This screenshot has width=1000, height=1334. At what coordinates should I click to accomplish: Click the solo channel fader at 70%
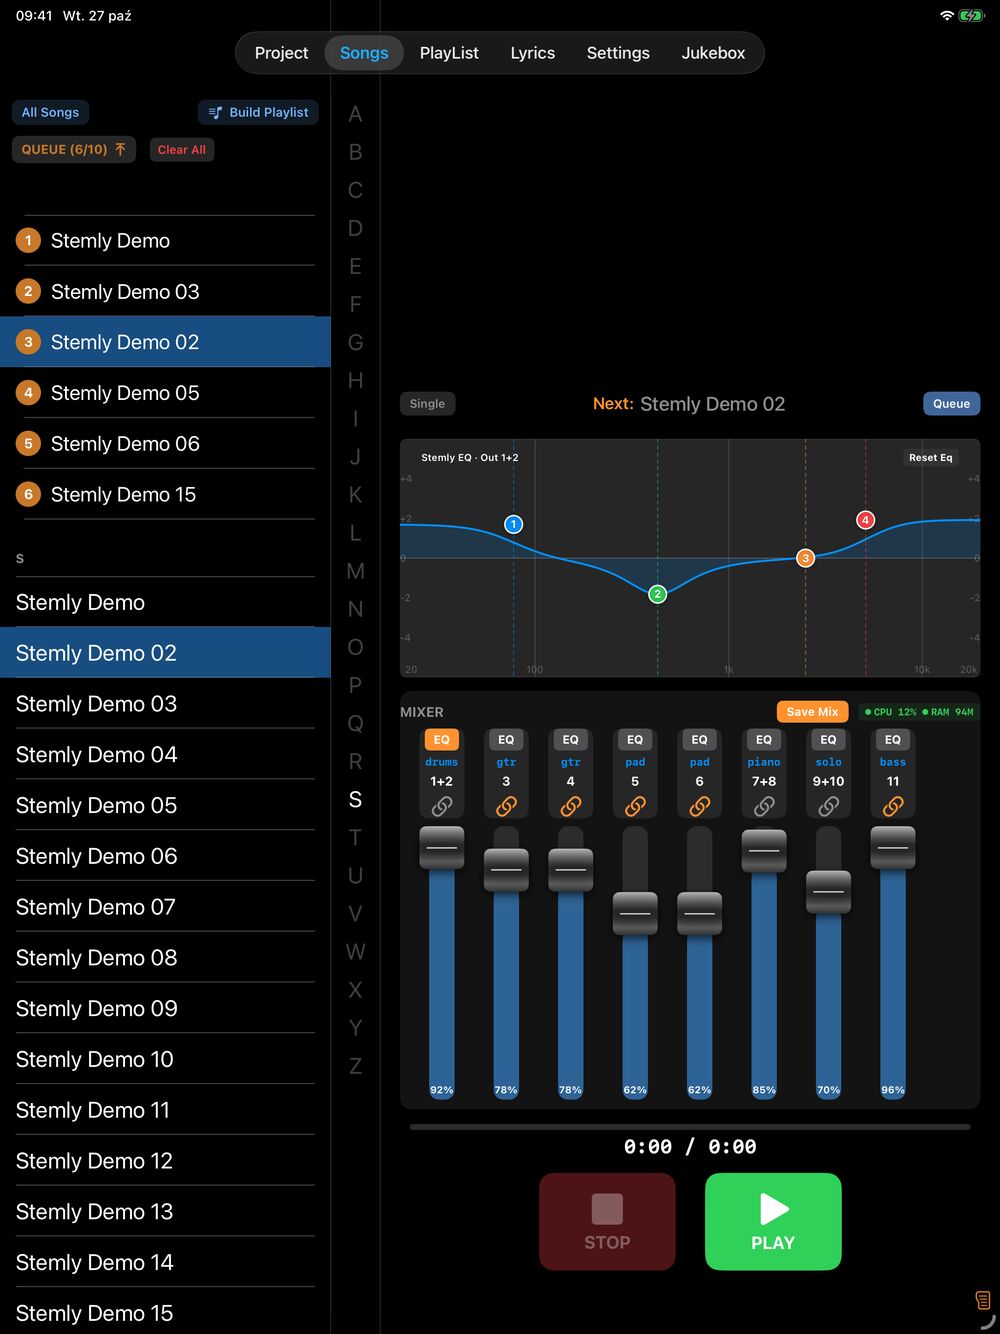click(828, 892)
